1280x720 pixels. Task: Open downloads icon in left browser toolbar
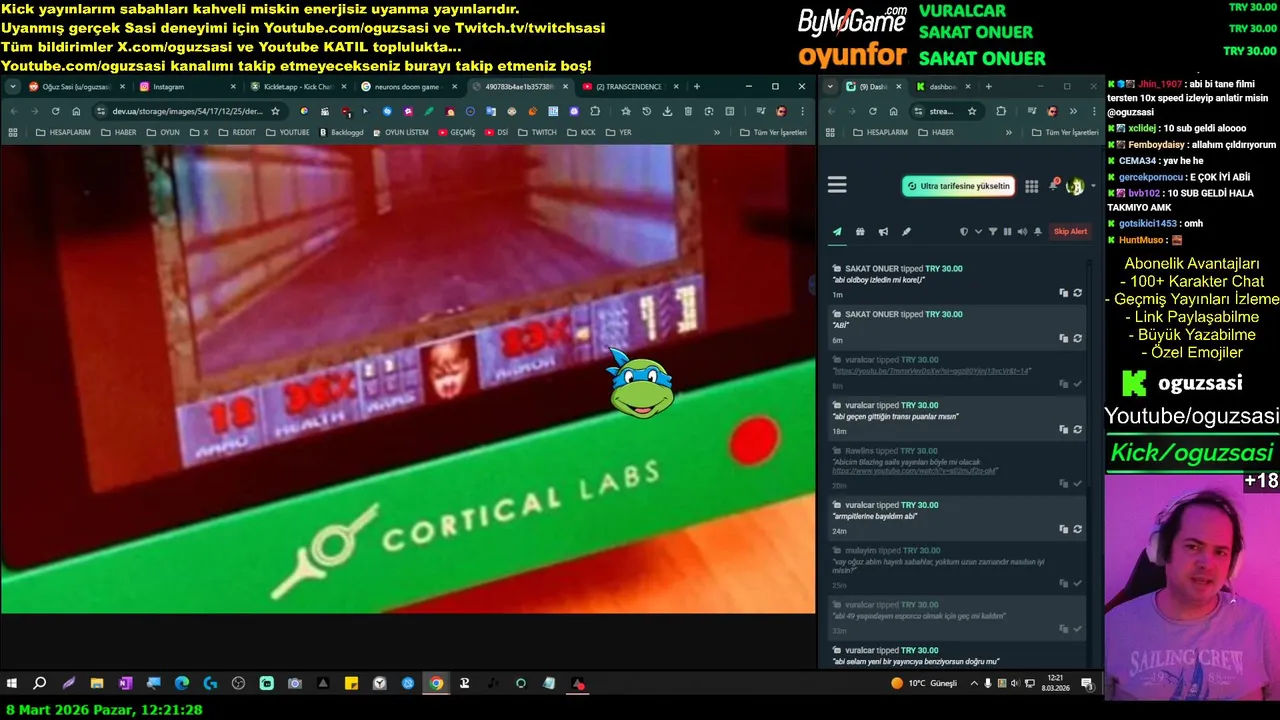coord(667,111)
